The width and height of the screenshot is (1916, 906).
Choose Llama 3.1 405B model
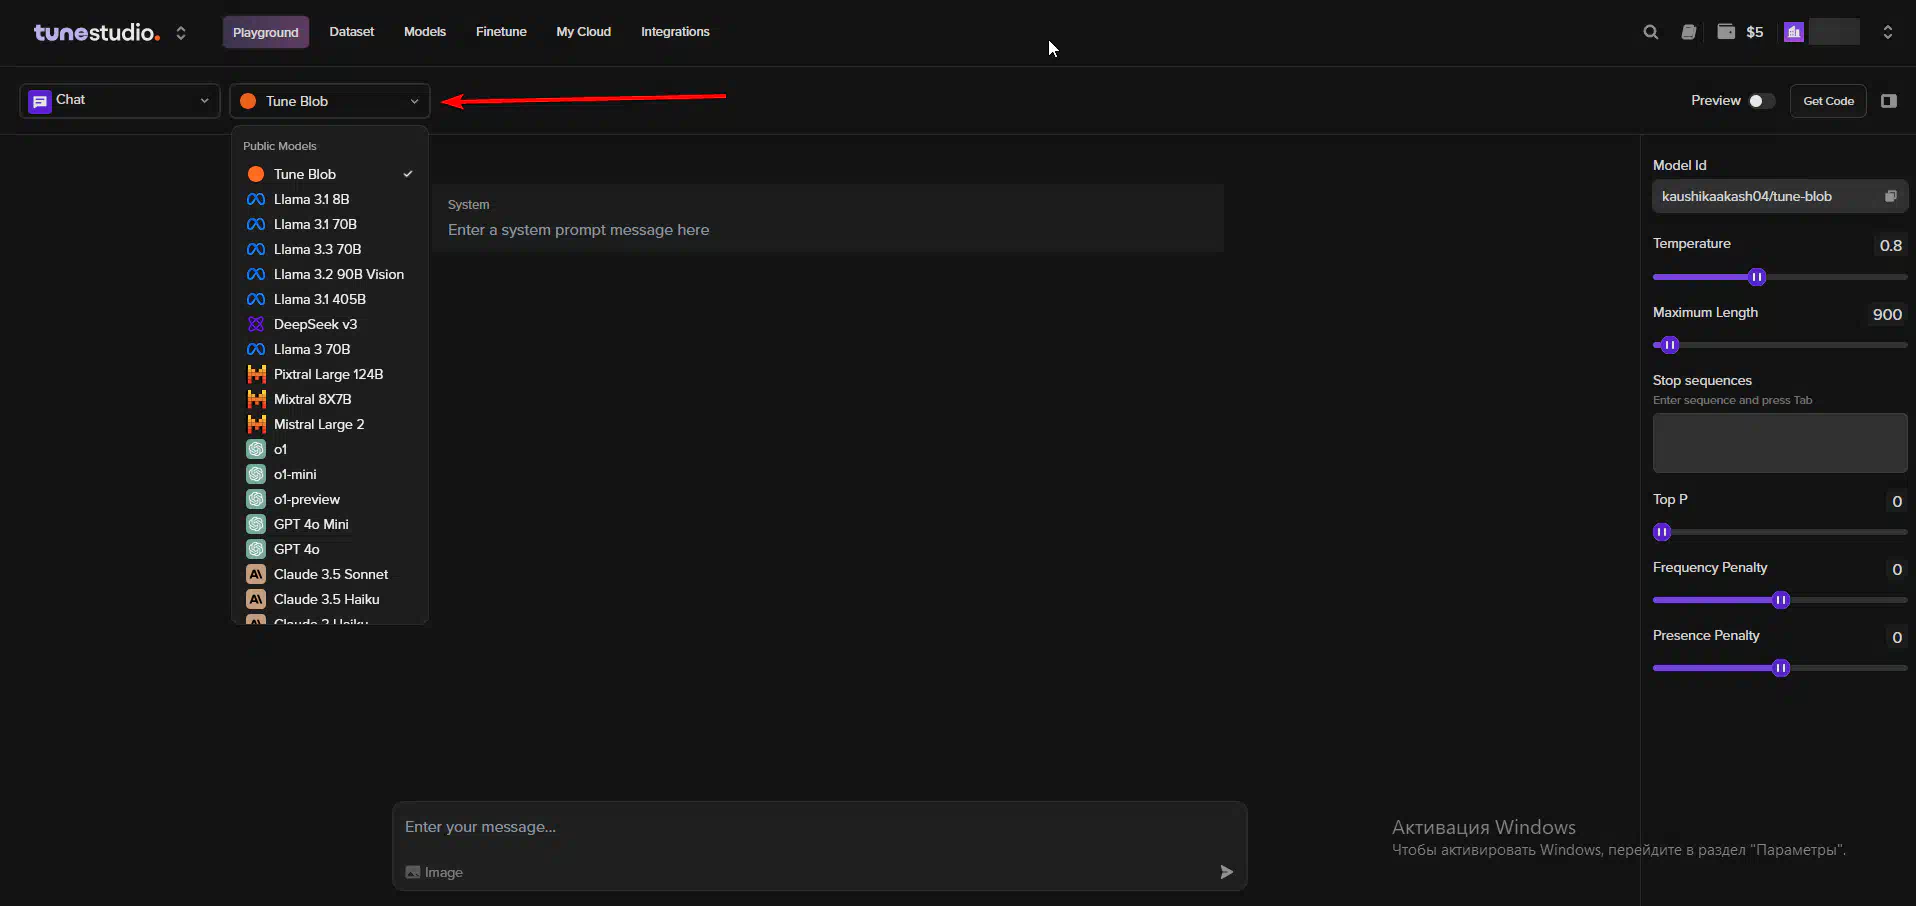[330, 299]
